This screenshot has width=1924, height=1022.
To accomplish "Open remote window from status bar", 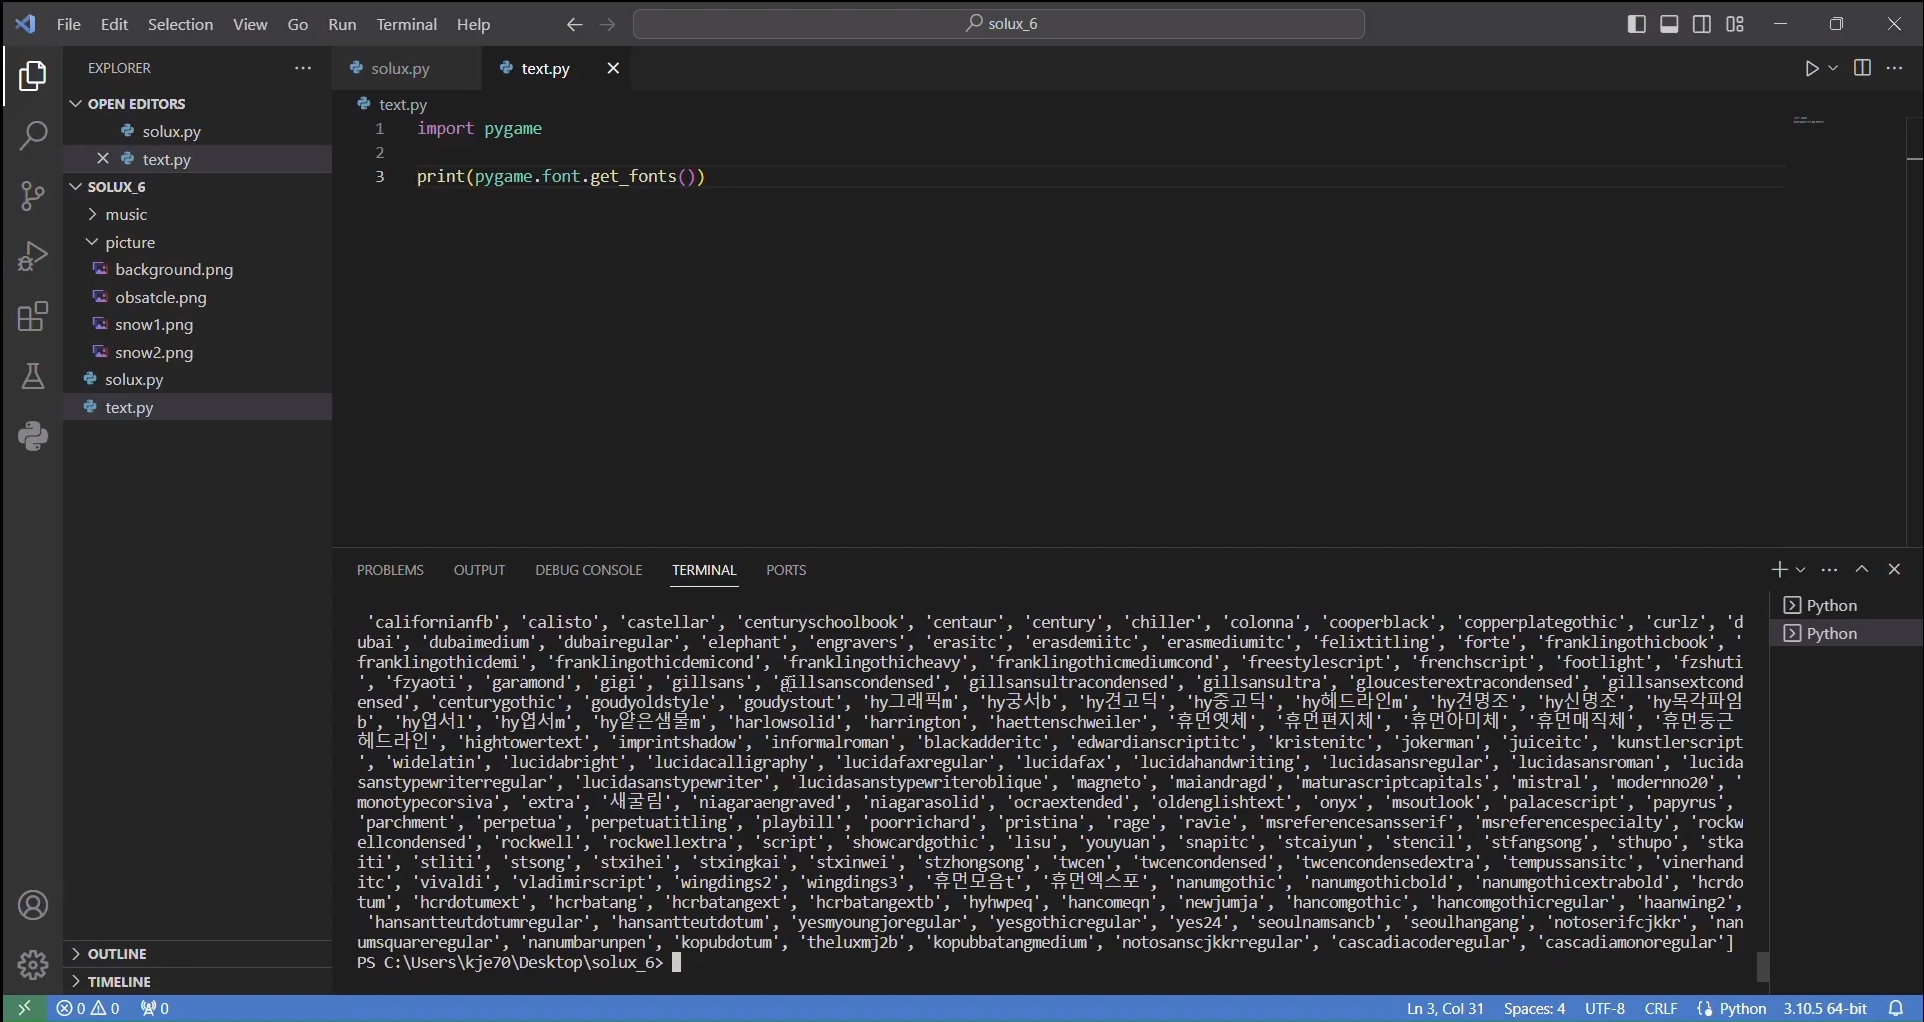I will point(24,1008).
